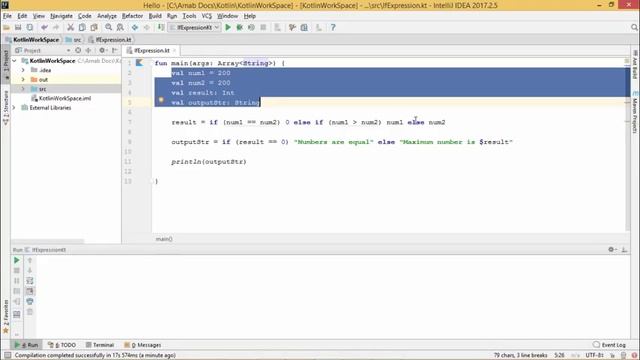Click src in the navigation breadcrumb bar
The height and width of the screenshot is (360, 640).
pyautogui.click(x=74, y=40)
